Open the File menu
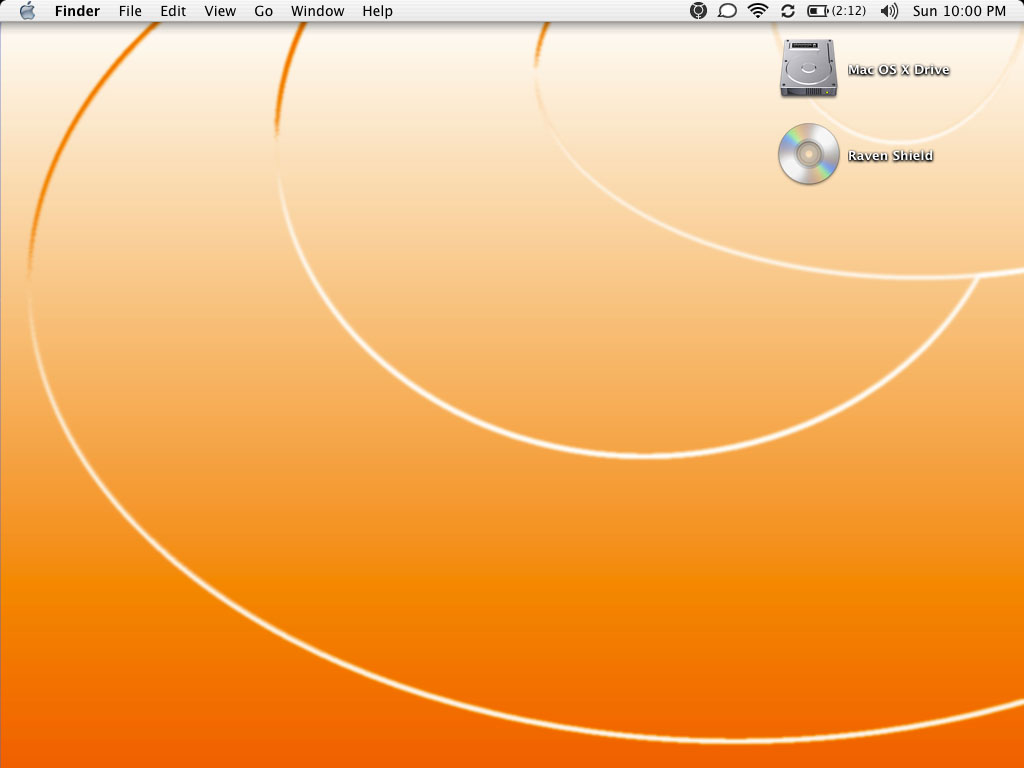 pos(130,11)
